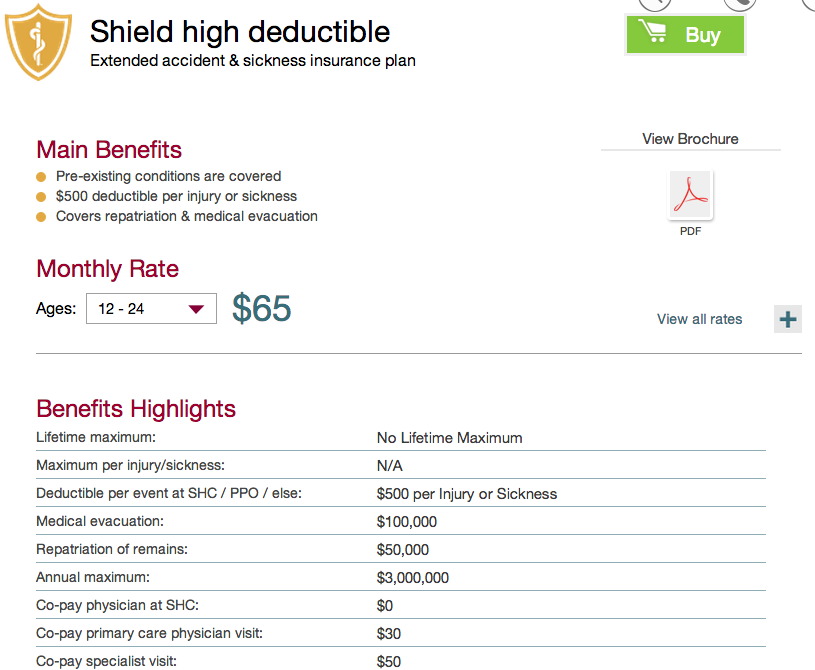Click the gold Shield plan logo
Screen dimensions: 815x670
(38, 42)
